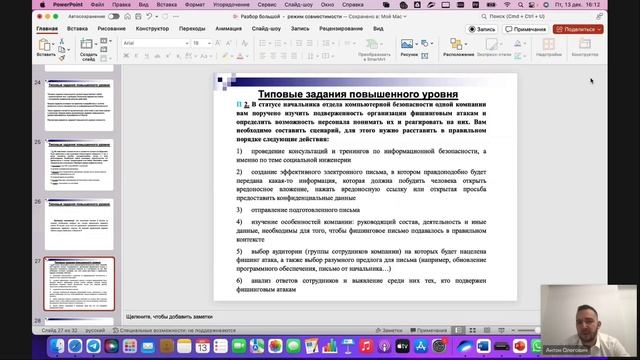This screenshot has height=360, width=640.
Task: Select the slide 25 thumbnail
Action: tap(79, 164)
